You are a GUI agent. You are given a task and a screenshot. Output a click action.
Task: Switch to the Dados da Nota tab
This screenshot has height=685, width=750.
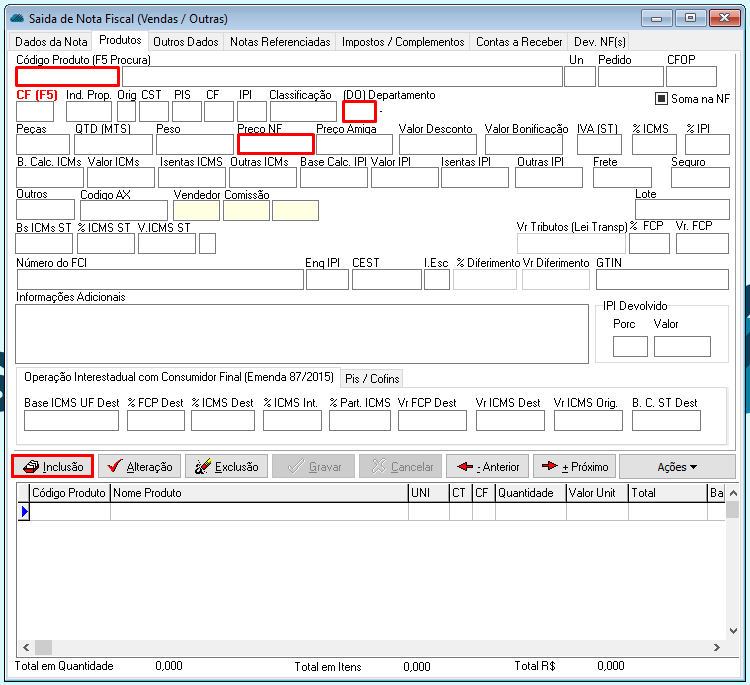click(x=51, y=42)
